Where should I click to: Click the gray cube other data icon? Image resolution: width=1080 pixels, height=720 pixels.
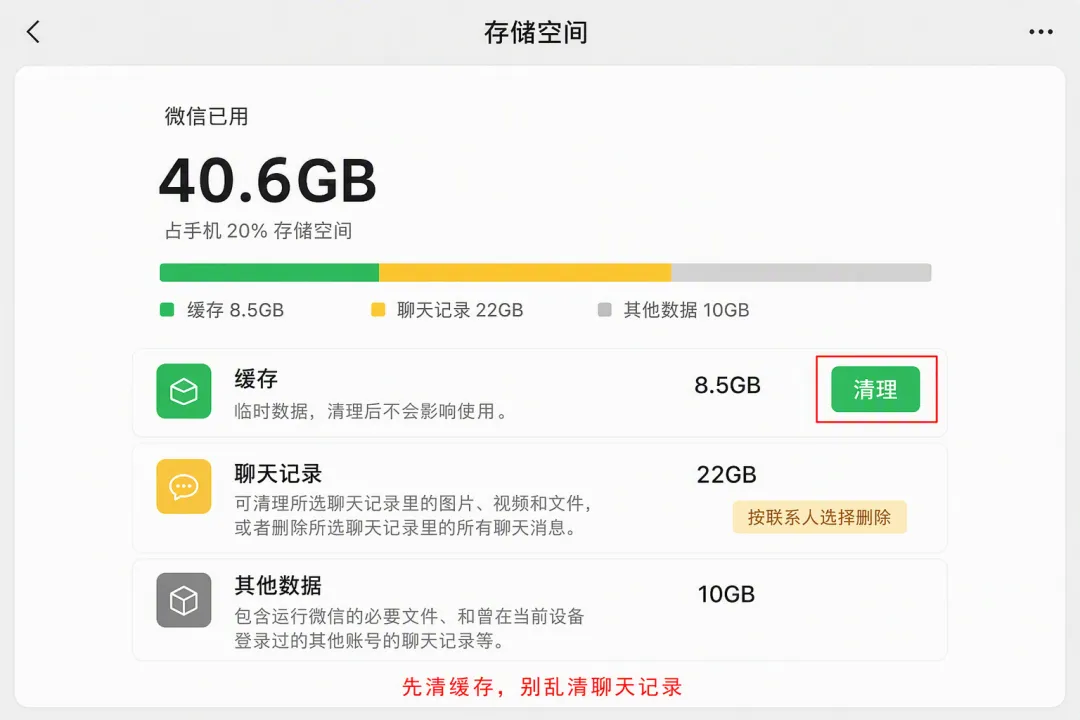pyautogui.click(x=183, y=599)
